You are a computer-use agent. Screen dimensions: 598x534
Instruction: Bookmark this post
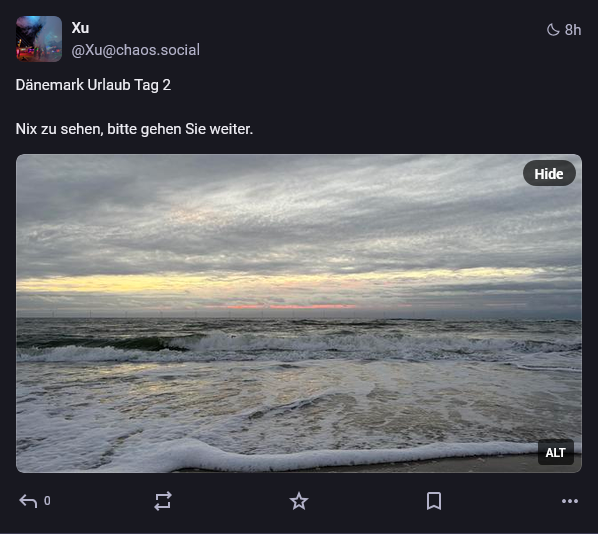click(434, 501)
